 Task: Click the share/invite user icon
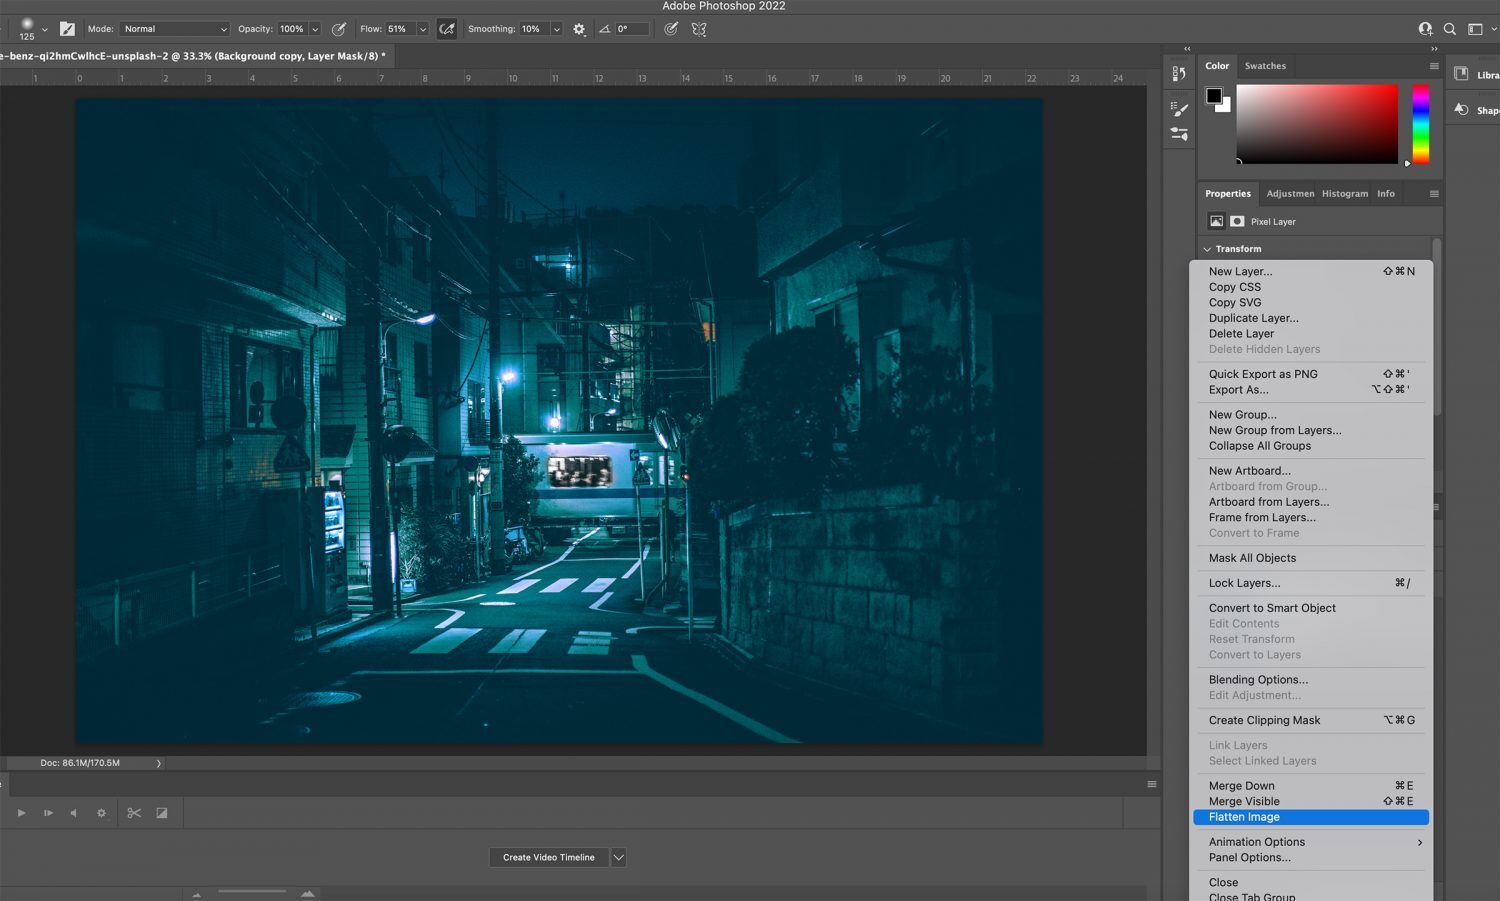pyautogui.click(x=1425, y=29)
